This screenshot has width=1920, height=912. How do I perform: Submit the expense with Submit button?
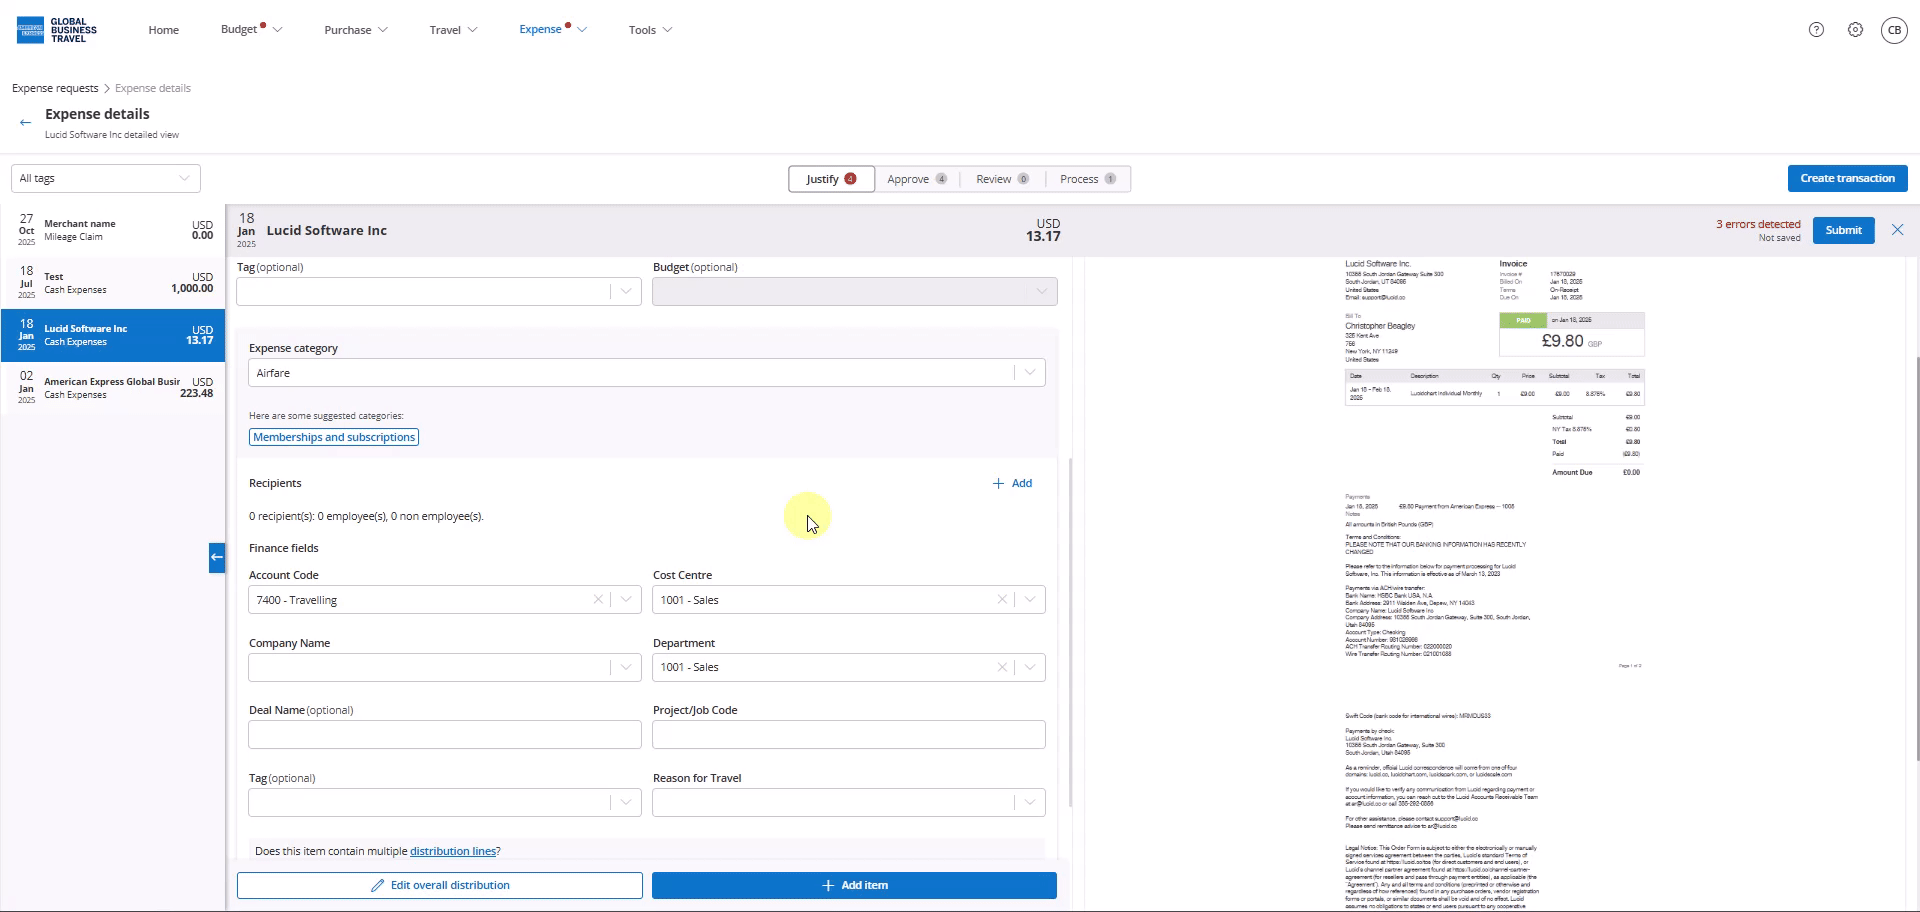point(1843,230)
